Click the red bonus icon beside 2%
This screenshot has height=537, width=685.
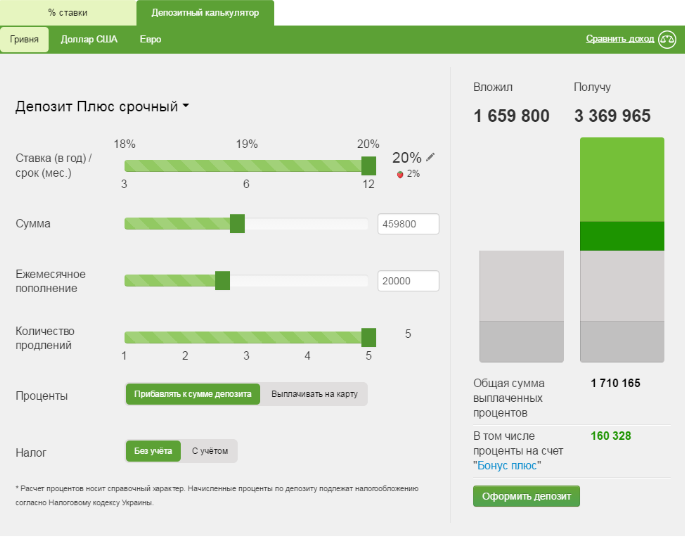pos(401,174)
